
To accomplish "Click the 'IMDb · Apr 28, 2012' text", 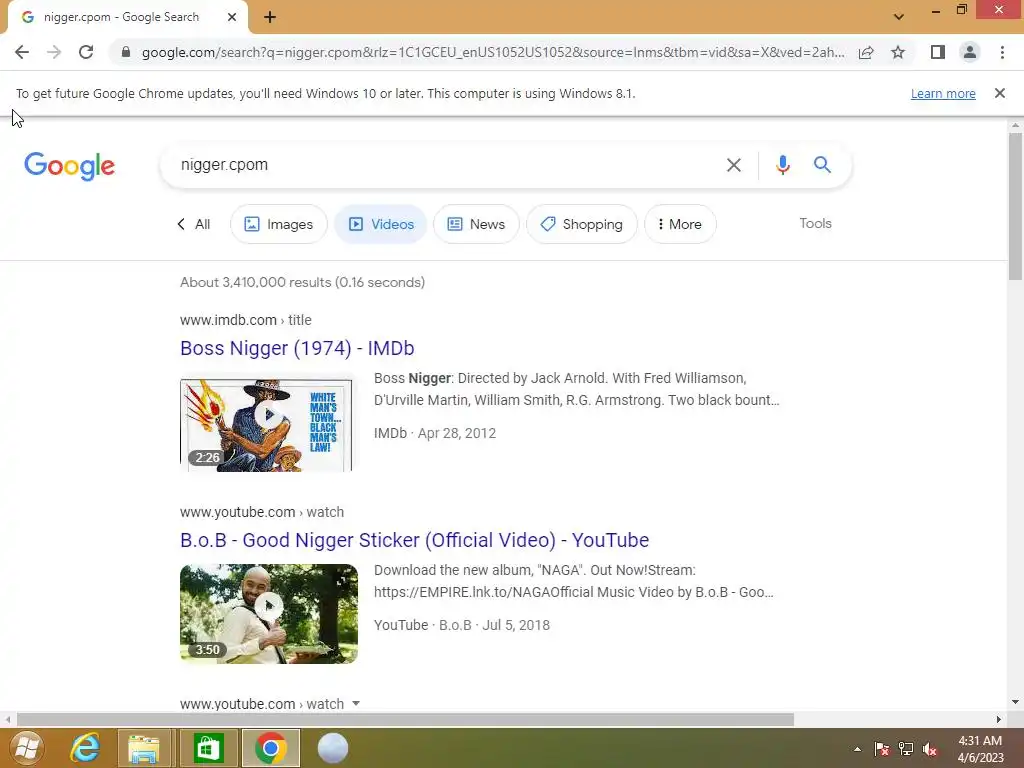I will coord(435,433).
